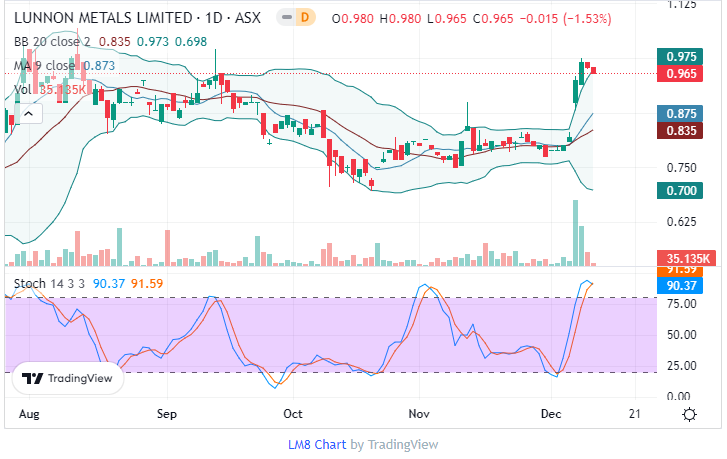Click the Oct marker on time axis
727x459 pixels.
tap(293, 413)
